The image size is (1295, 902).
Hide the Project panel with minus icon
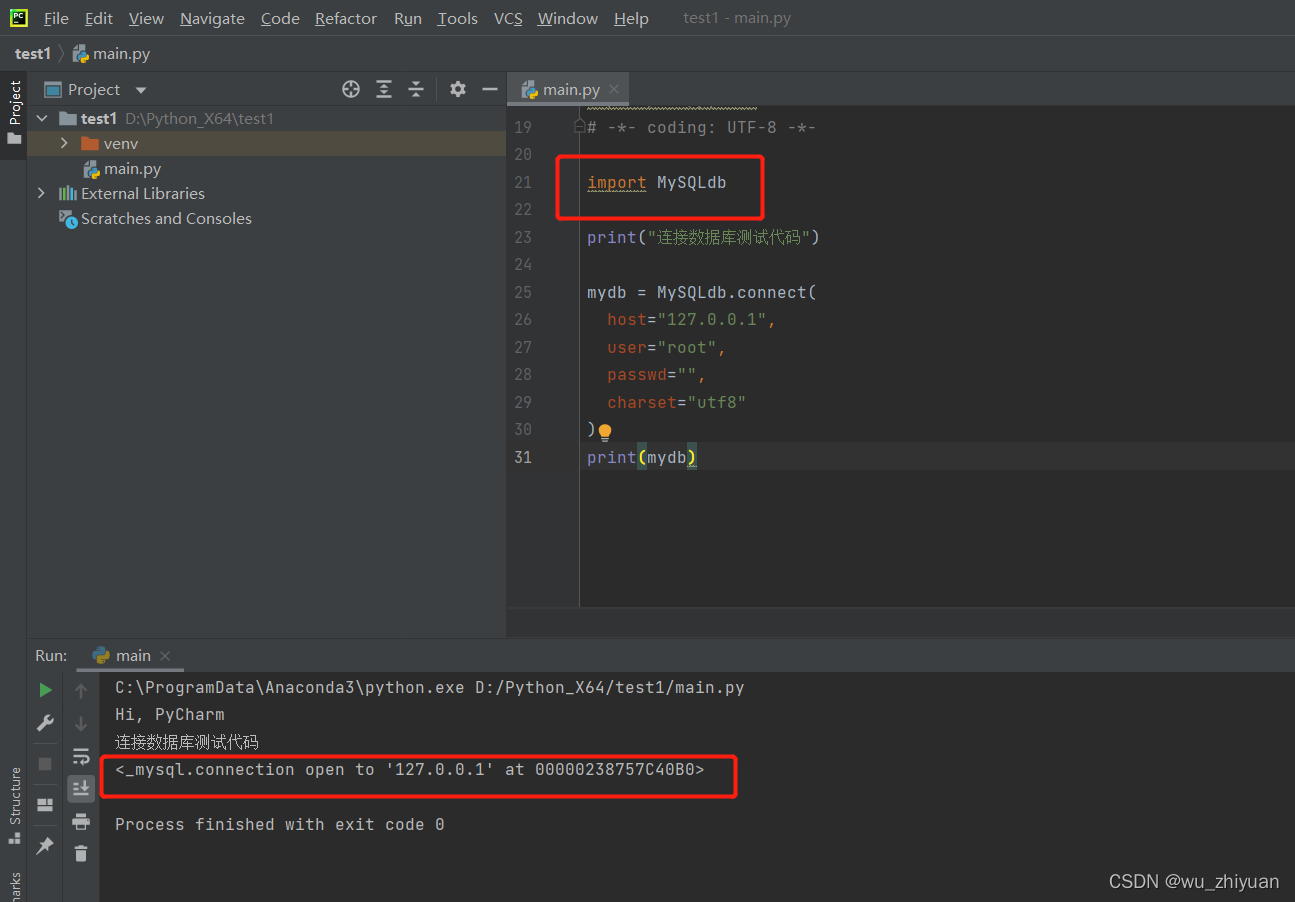click(490, 89)
